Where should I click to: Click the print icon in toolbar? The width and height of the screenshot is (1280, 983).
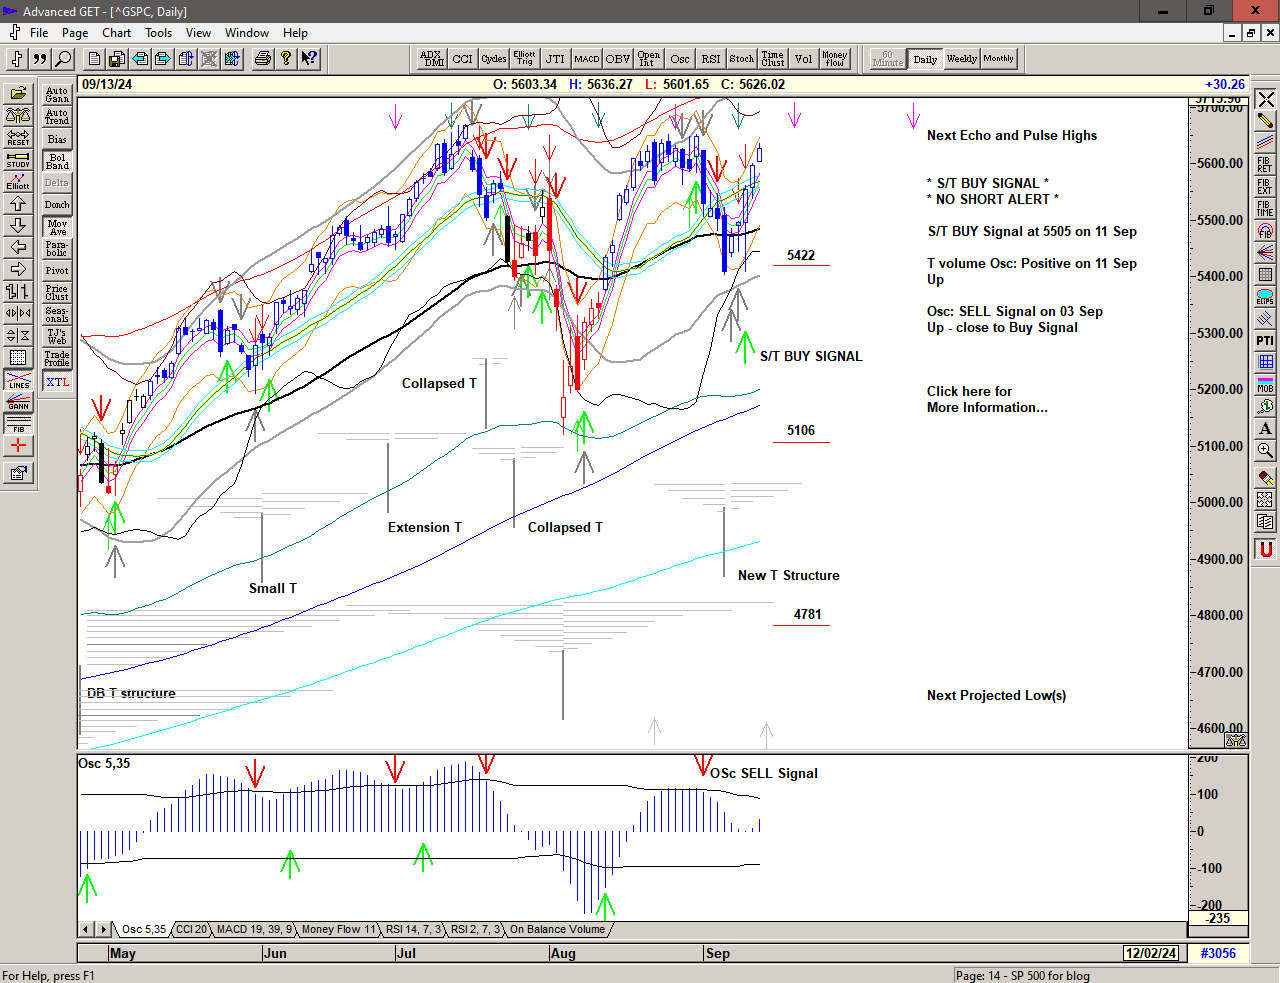point(262,59)
